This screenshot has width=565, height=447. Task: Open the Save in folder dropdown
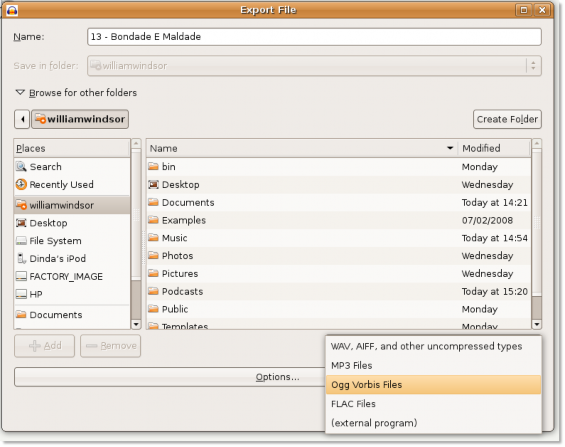pos(314,66)
